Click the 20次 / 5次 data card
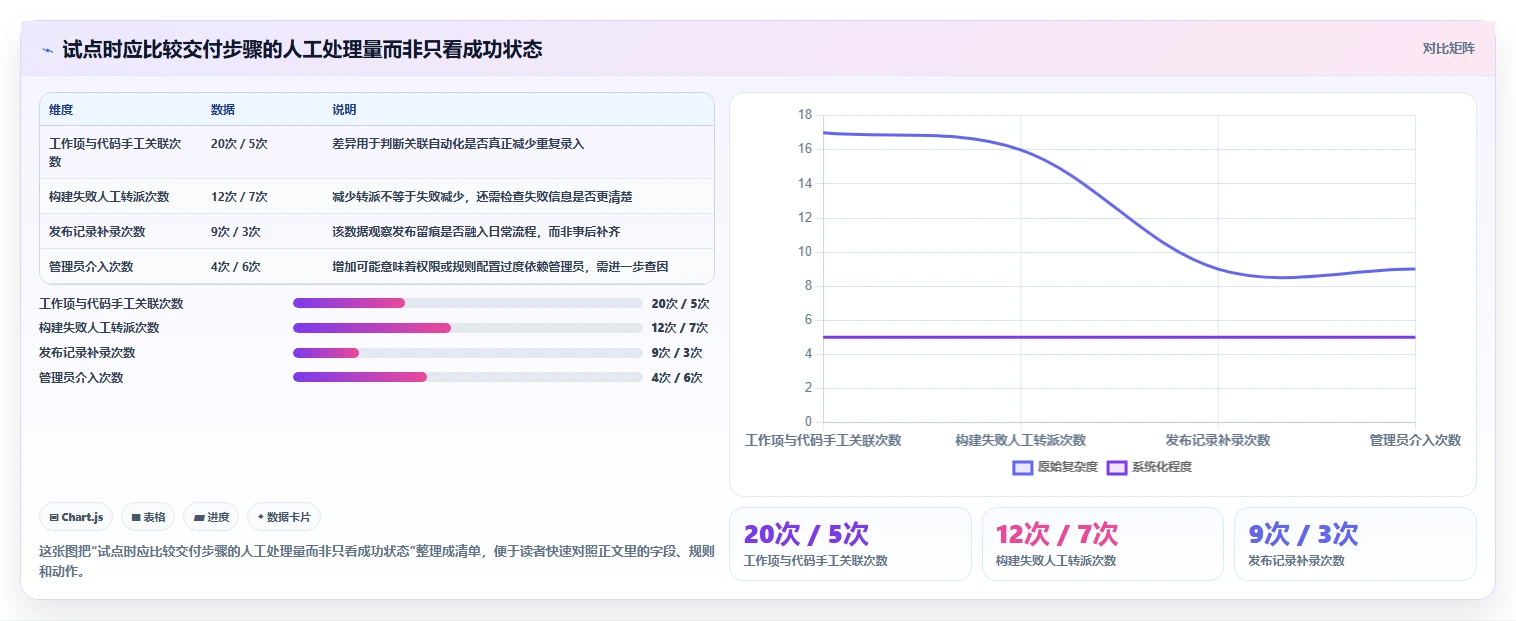1516x621 pixels. 850,544
